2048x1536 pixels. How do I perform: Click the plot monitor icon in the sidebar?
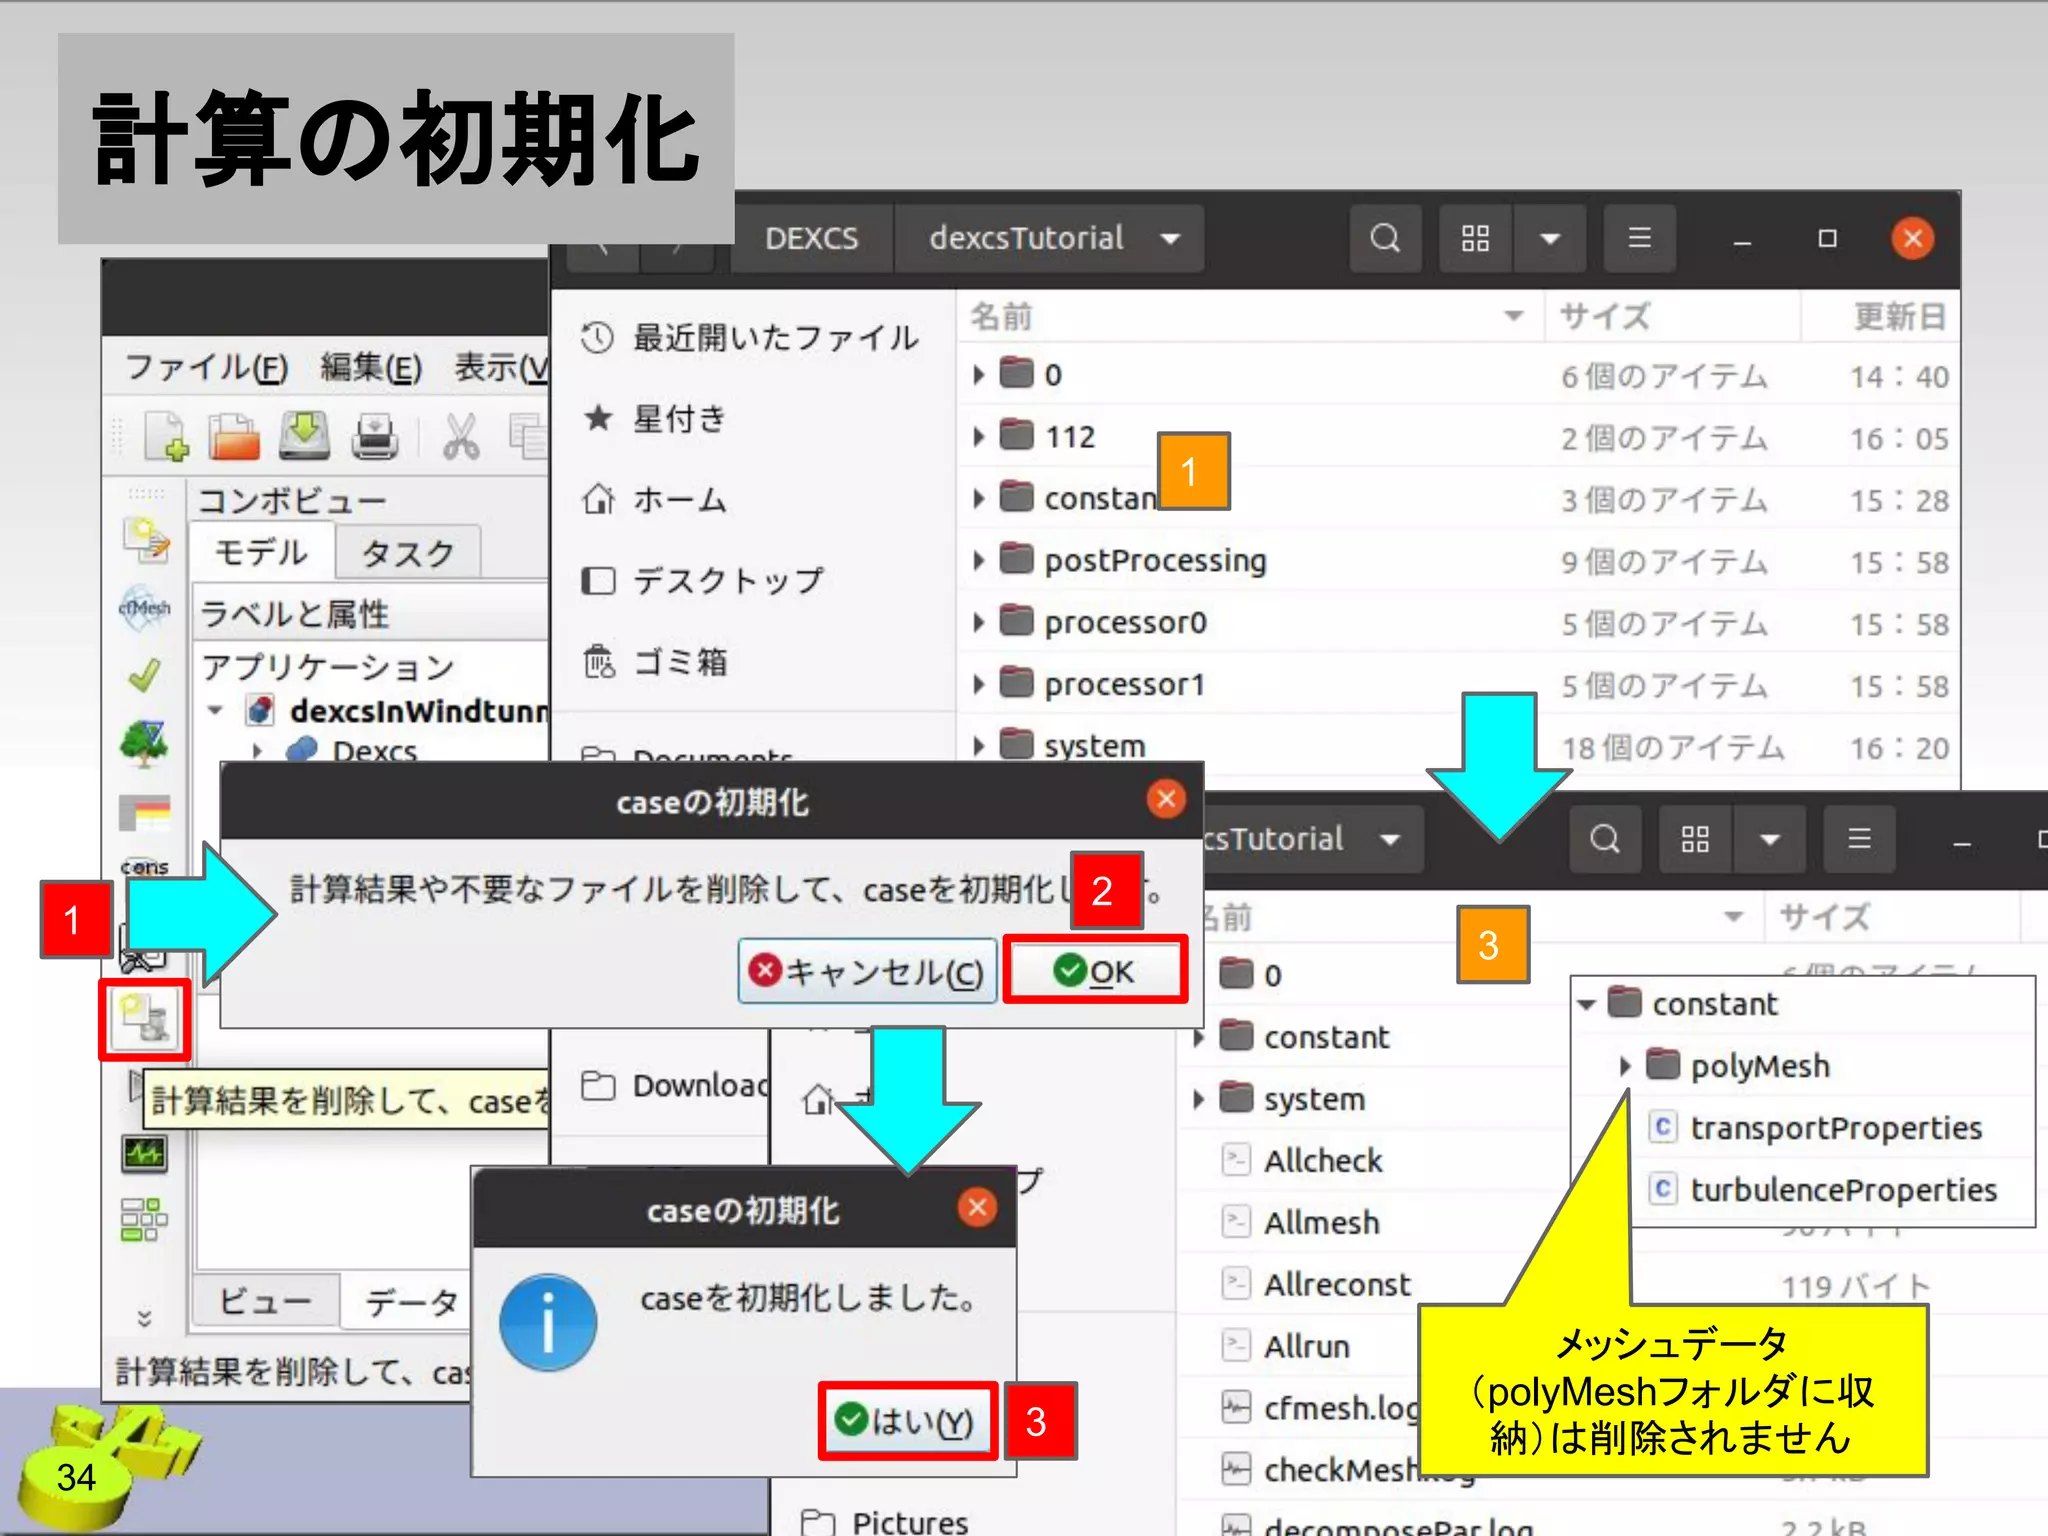(x=144, y=1154)
